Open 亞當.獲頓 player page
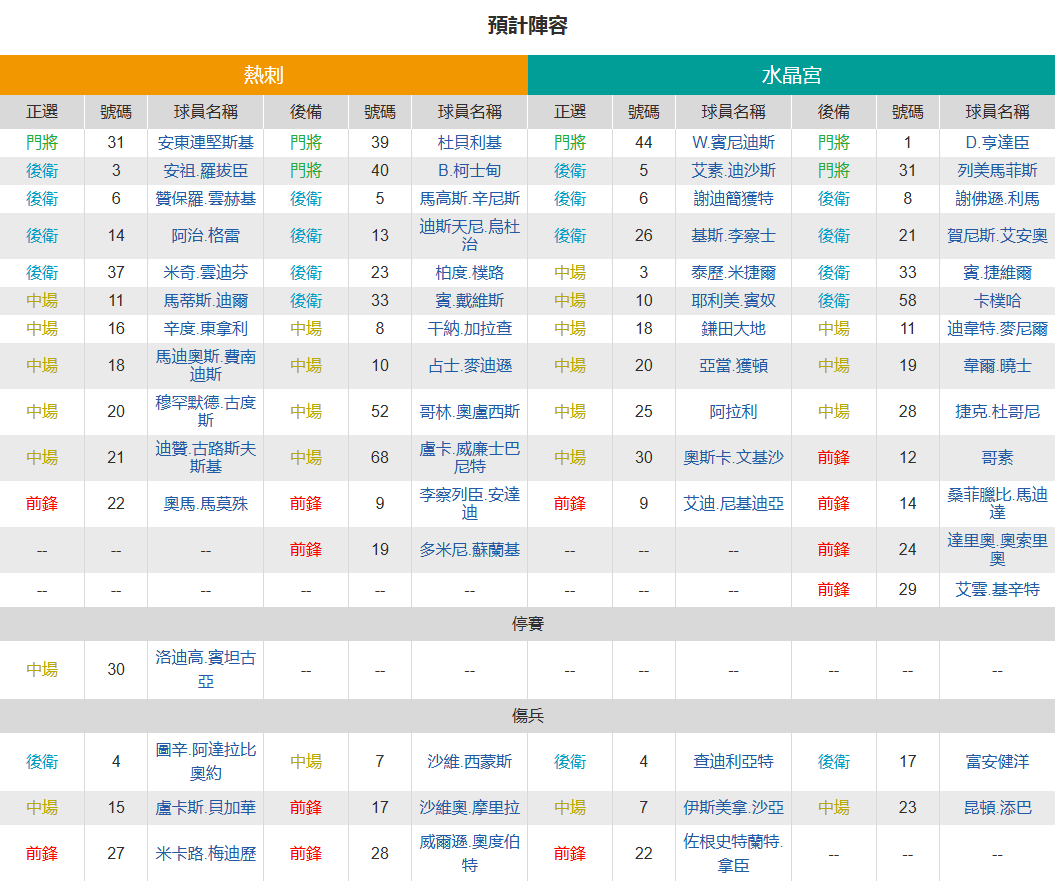Screen dimensions: 1055x881 733,365
